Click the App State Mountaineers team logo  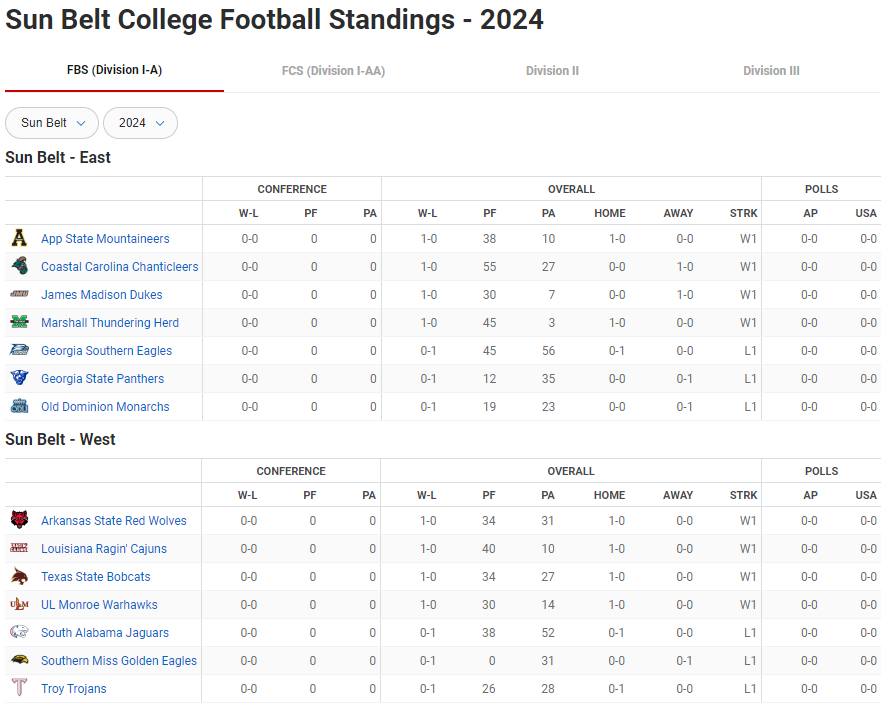[19, 239]
